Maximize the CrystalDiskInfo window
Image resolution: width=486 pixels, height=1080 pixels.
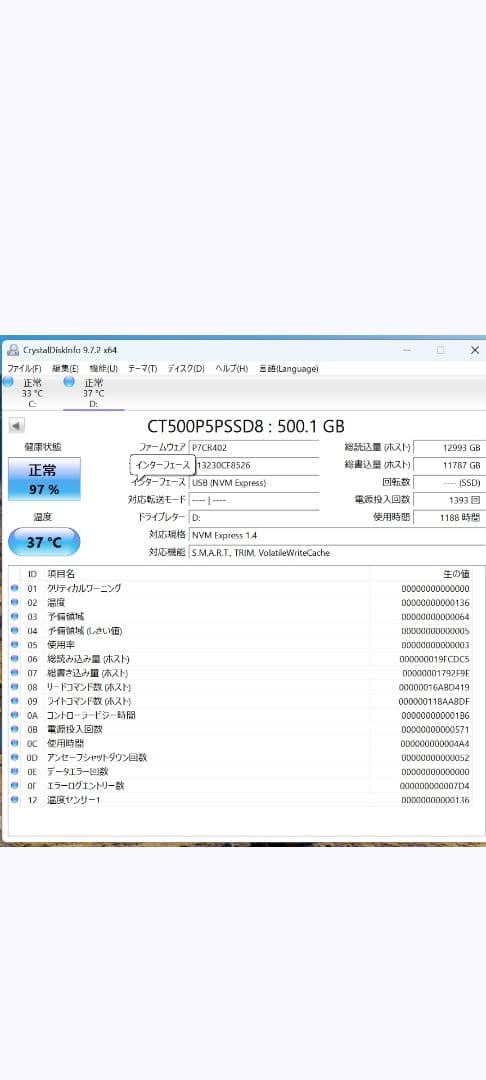441,350
